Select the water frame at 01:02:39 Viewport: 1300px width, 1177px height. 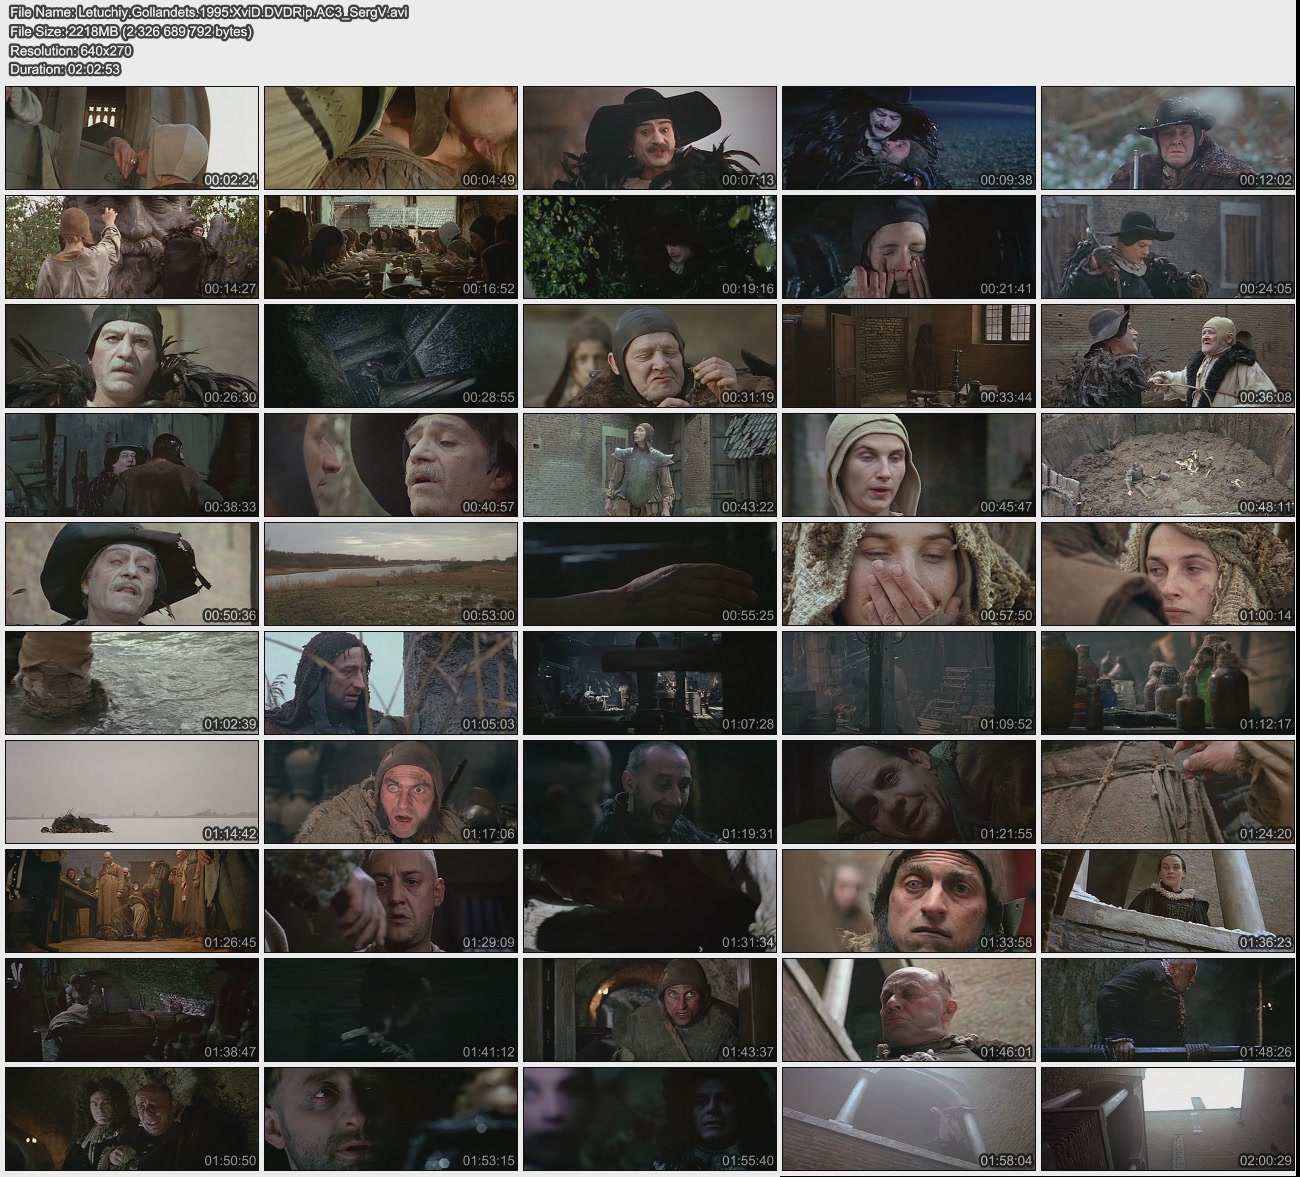pyautogui.click(x=132, y=683)
